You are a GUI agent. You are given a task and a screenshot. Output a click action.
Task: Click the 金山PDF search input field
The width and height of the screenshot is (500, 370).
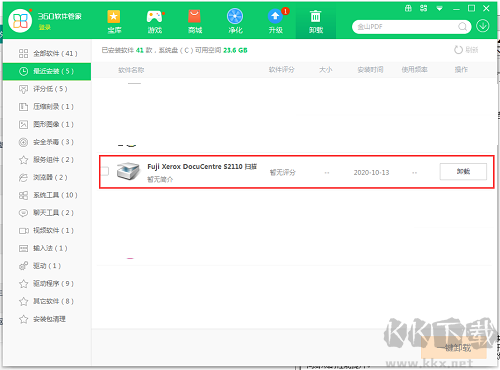[406, 27]
